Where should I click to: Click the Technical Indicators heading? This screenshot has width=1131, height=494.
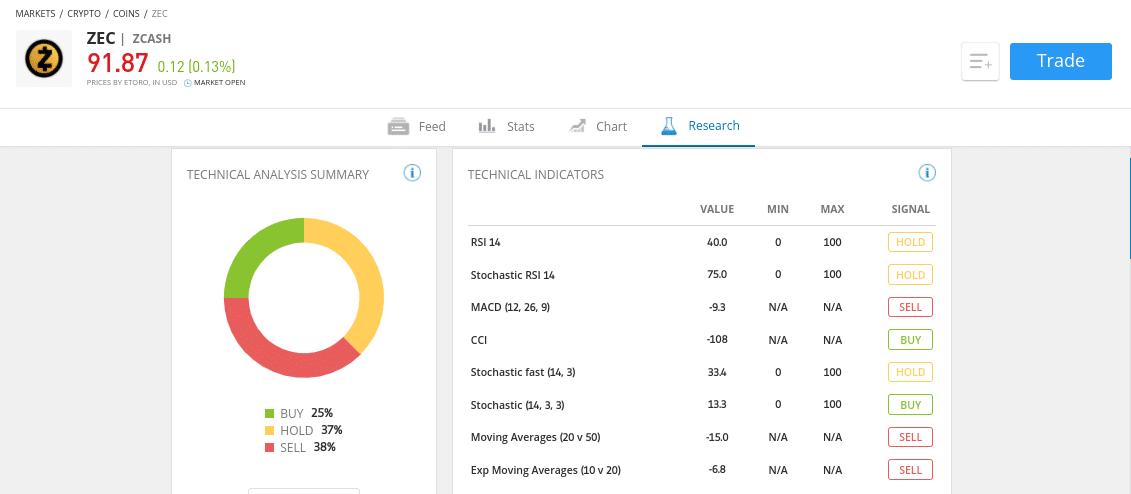[x=536, y=175]
